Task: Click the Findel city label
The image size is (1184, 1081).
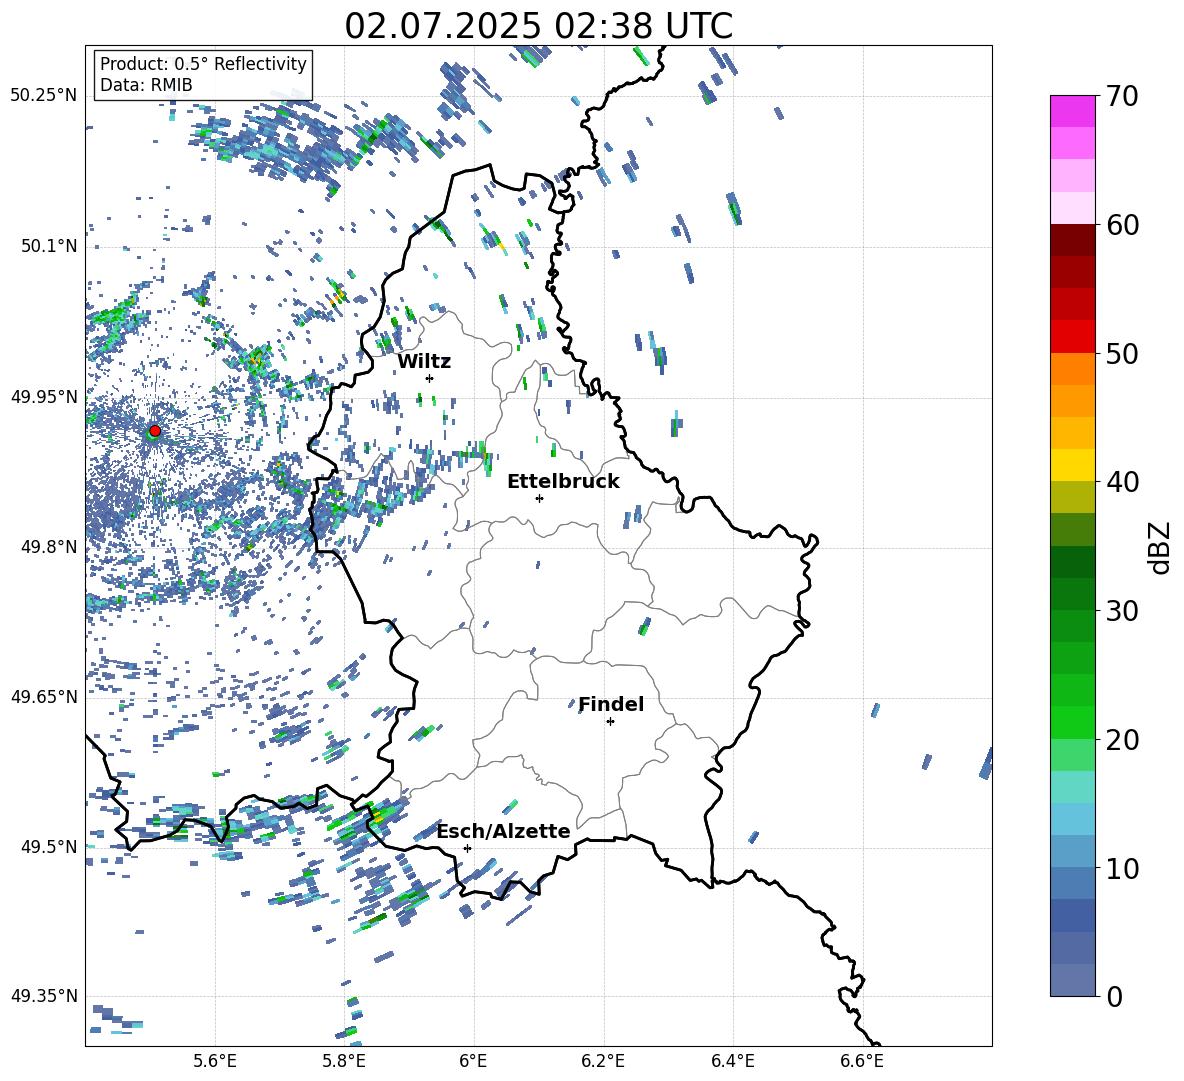Action: pyautogui.click(x=611, y=704)
